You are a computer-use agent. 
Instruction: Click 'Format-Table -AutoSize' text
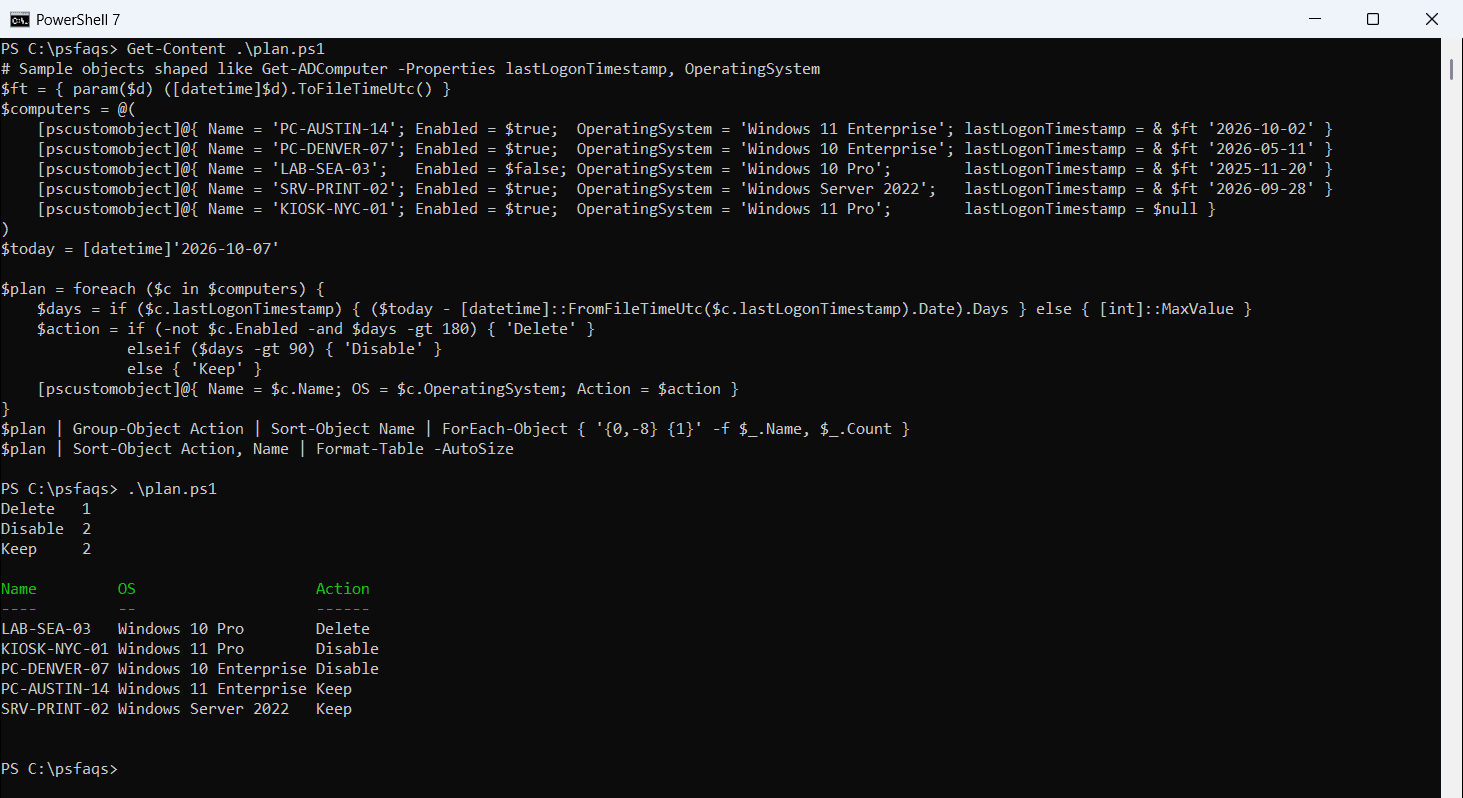coord(415,449)
